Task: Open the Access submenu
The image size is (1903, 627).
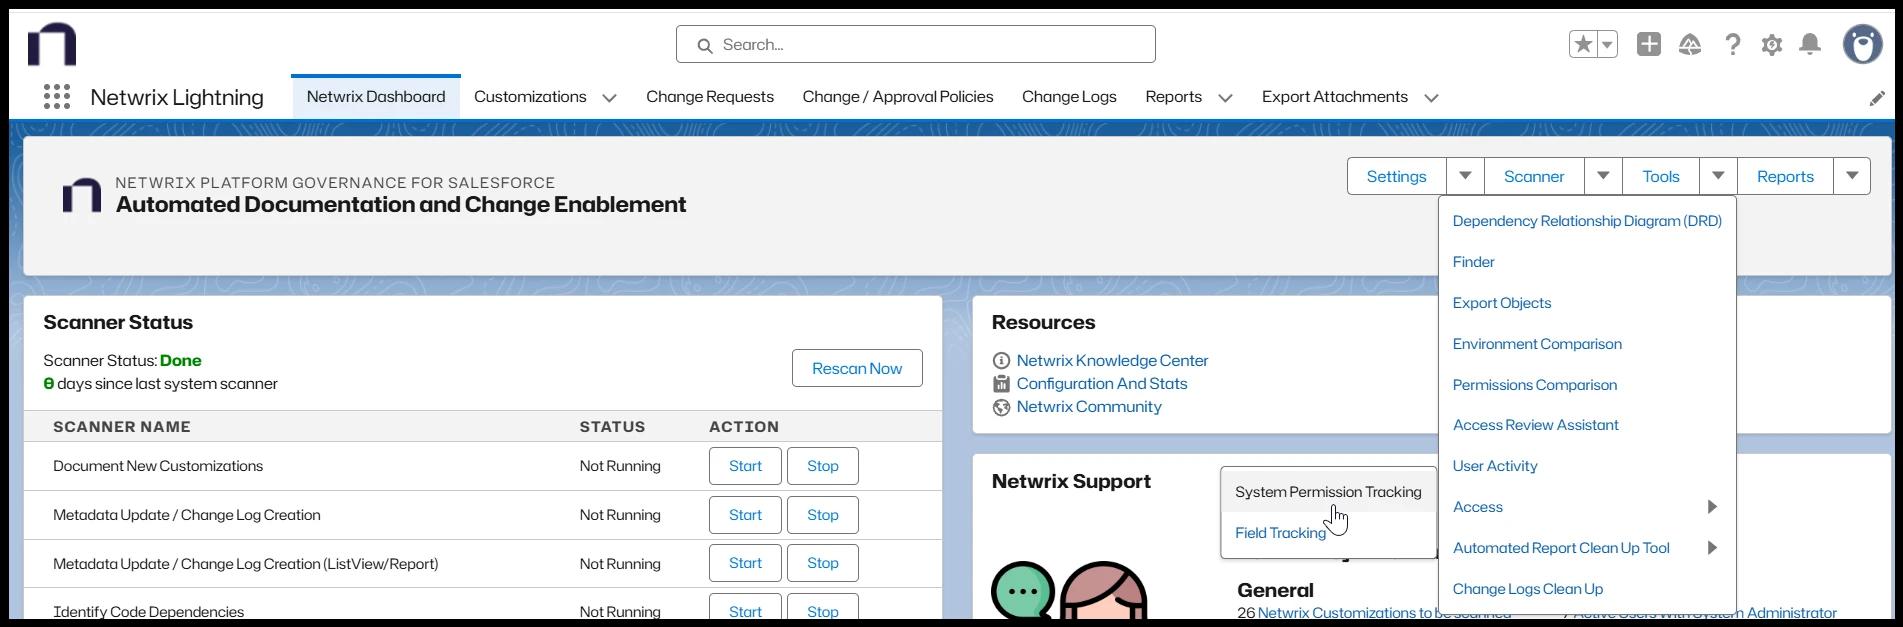Action: tap(1587, 507)
